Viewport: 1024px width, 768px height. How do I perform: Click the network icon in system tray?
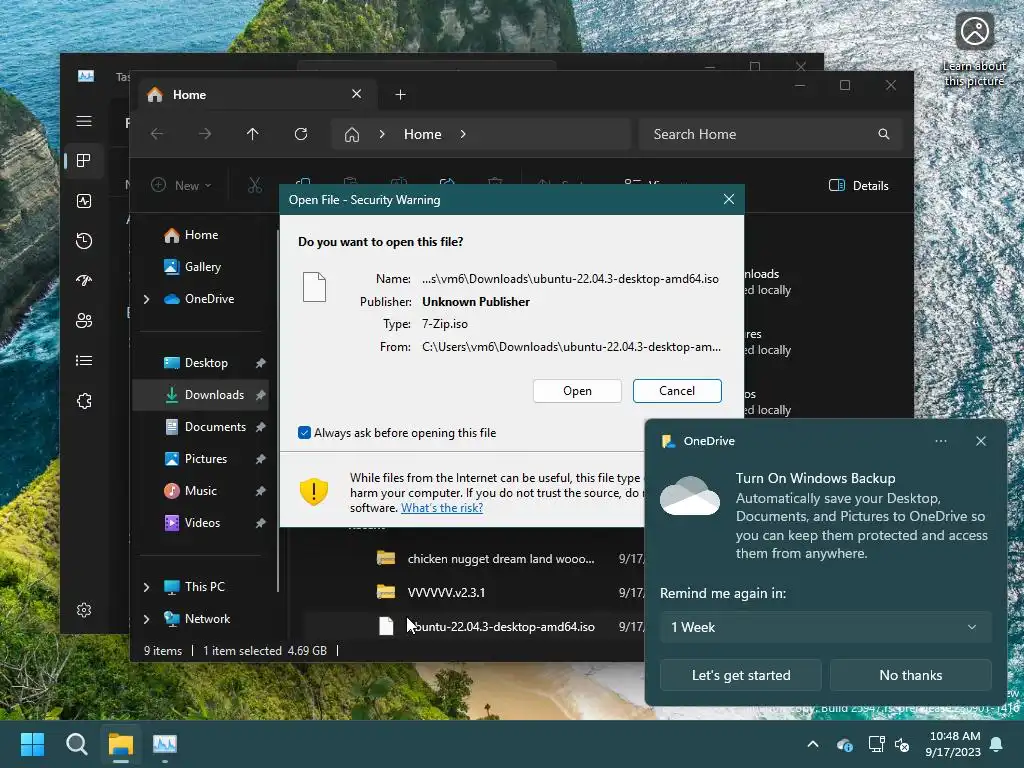(x=876, y=744)
